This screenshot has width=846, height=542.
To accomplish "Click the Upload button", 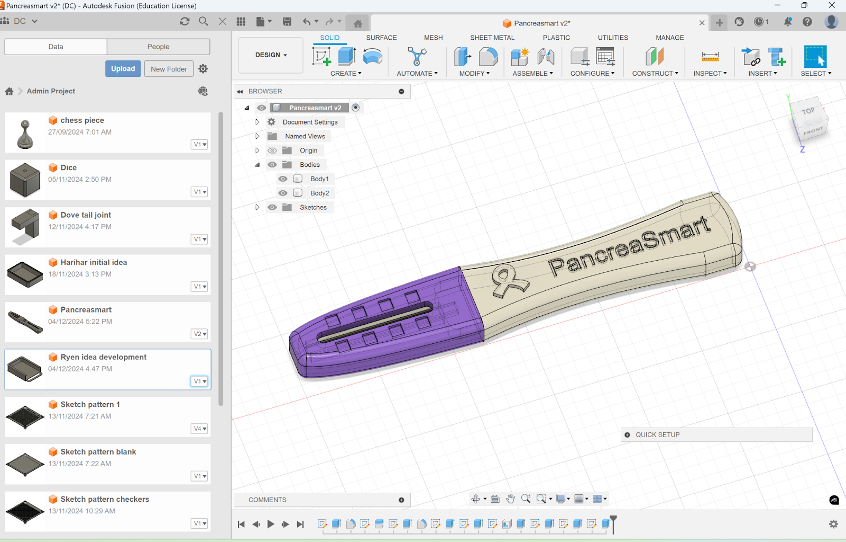I will click(123, 69).
